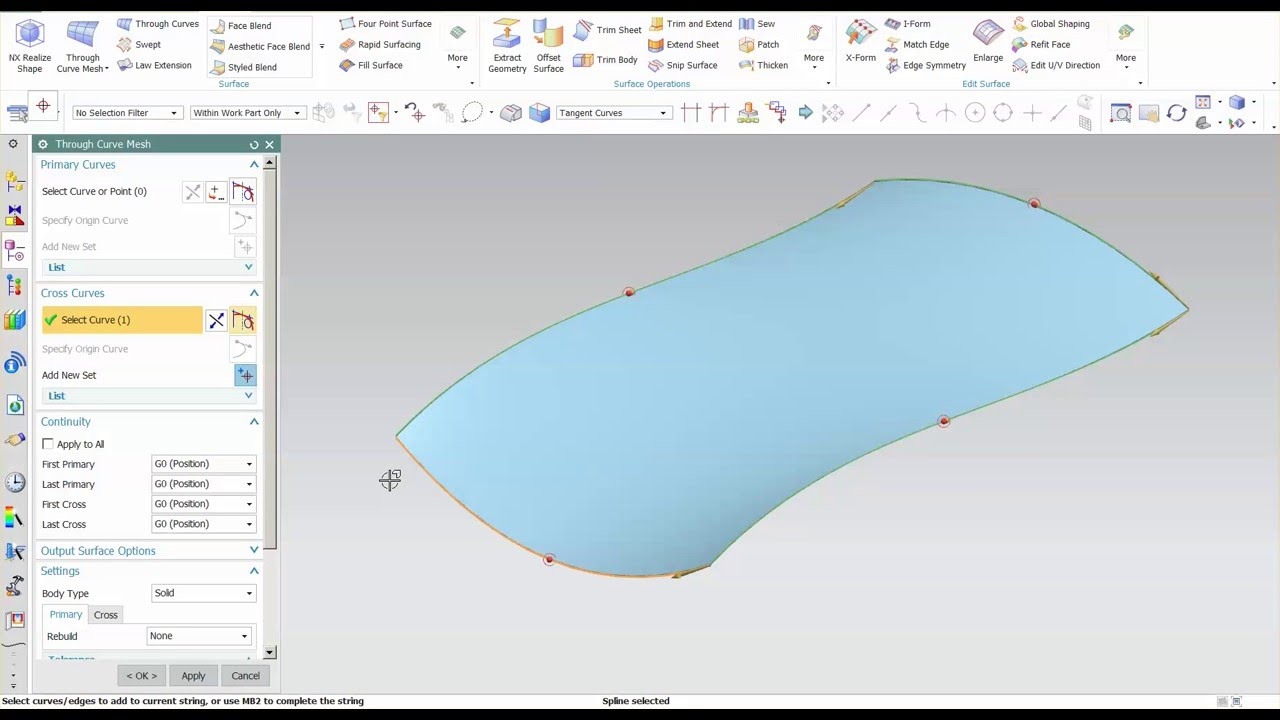Start the Rapid Surfacing tool
The width and height of the screenshot is (1280, 720).
pyautogui.click(x=379, y=45)
